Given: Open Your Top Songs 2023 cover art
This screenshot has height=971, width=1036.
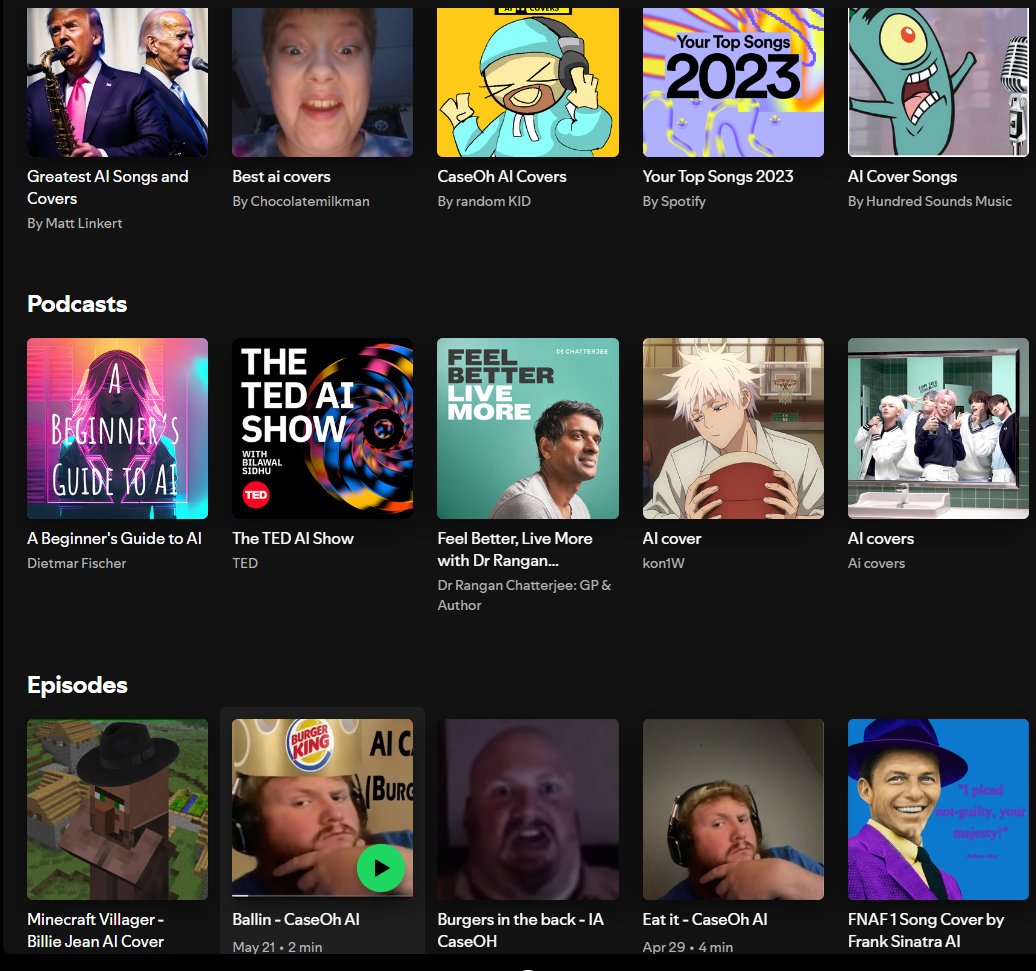Looking at the screenshot, I should 733,82.
